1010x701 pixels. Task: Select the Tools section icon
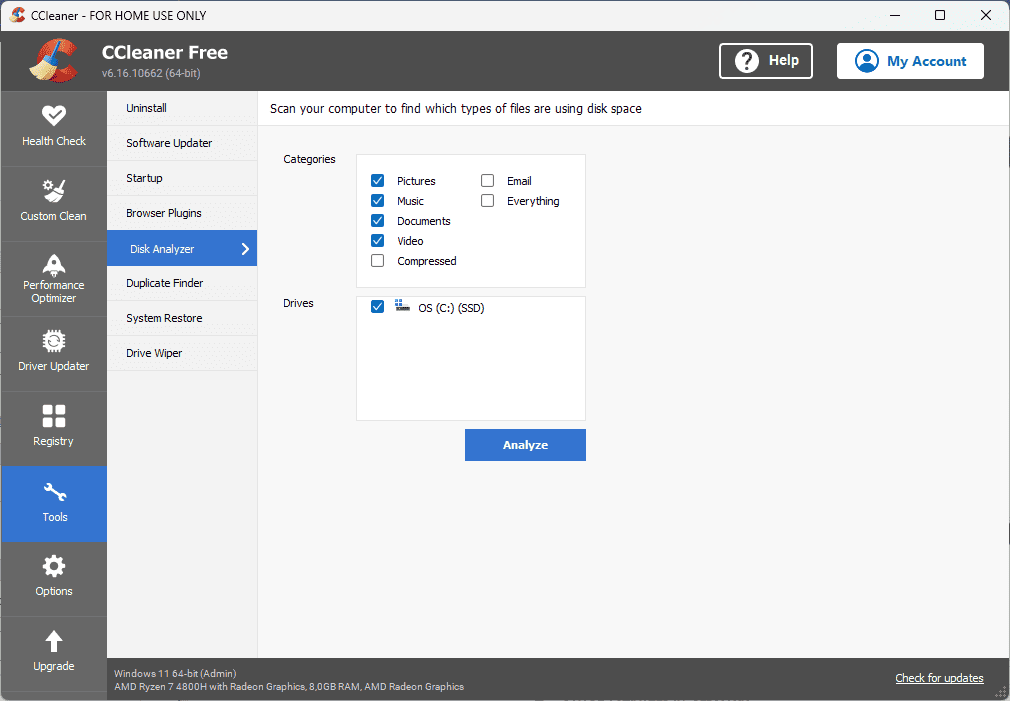[x=53, y=491]
